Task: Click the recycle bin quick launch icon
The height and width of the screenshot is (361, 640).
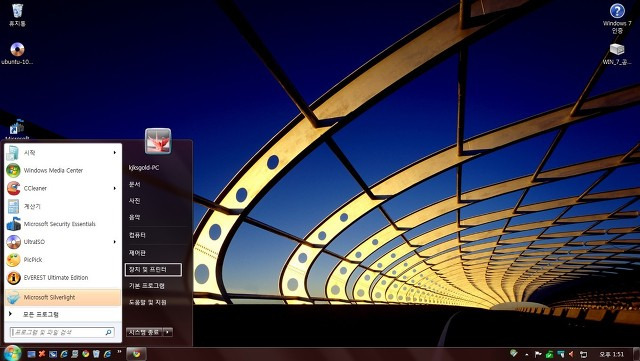Action: coord(96,354)
